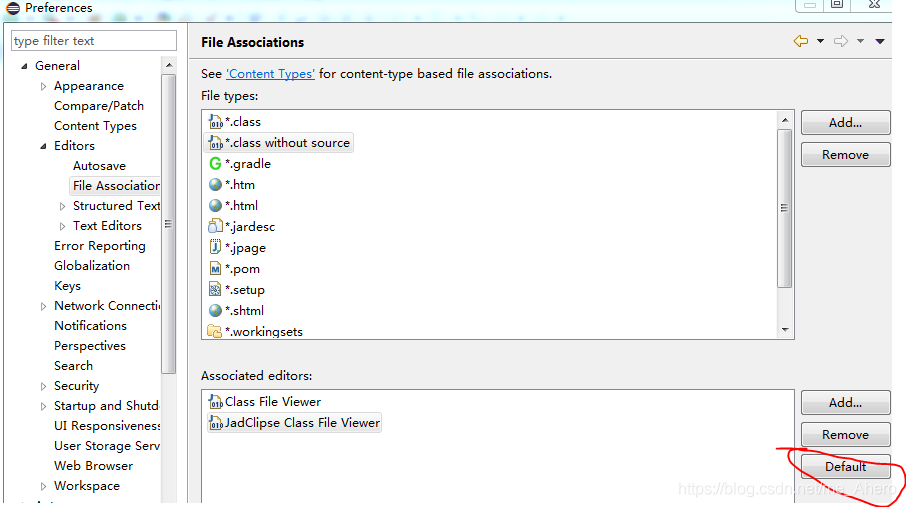Select Search in the tree
906x507 pixels.
pyautogui.click(x=73, y=366)
